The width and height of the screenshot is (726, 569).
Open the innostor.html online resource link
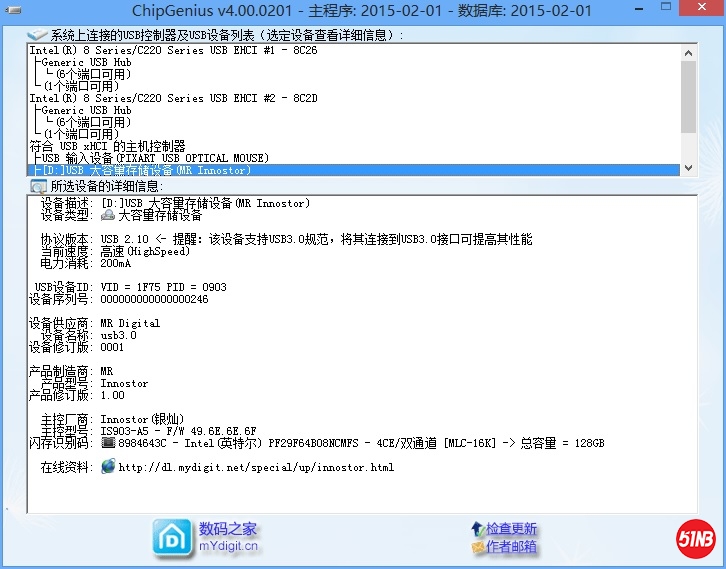click(256, 467)
